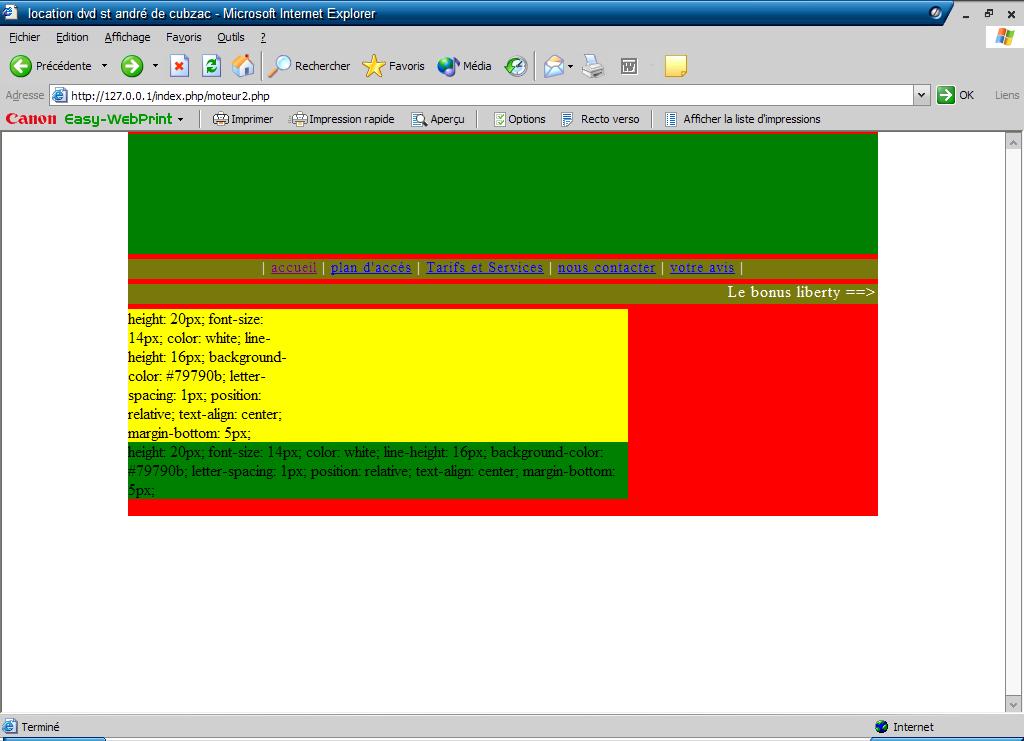The image size is (1024, 741).
Task: Click Imprimer in the Easy-WebPrint toolbar
Action: point(243,119)
